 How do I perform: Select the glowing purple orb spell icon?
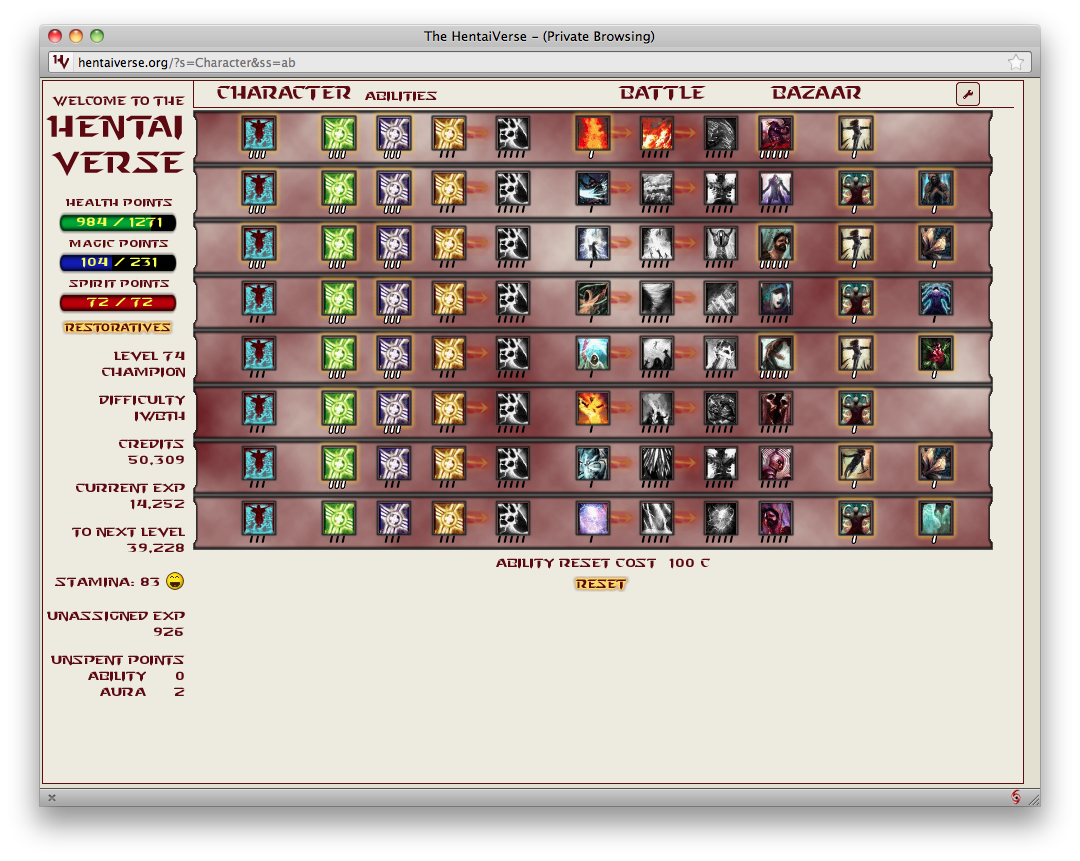tap(592, 519)
